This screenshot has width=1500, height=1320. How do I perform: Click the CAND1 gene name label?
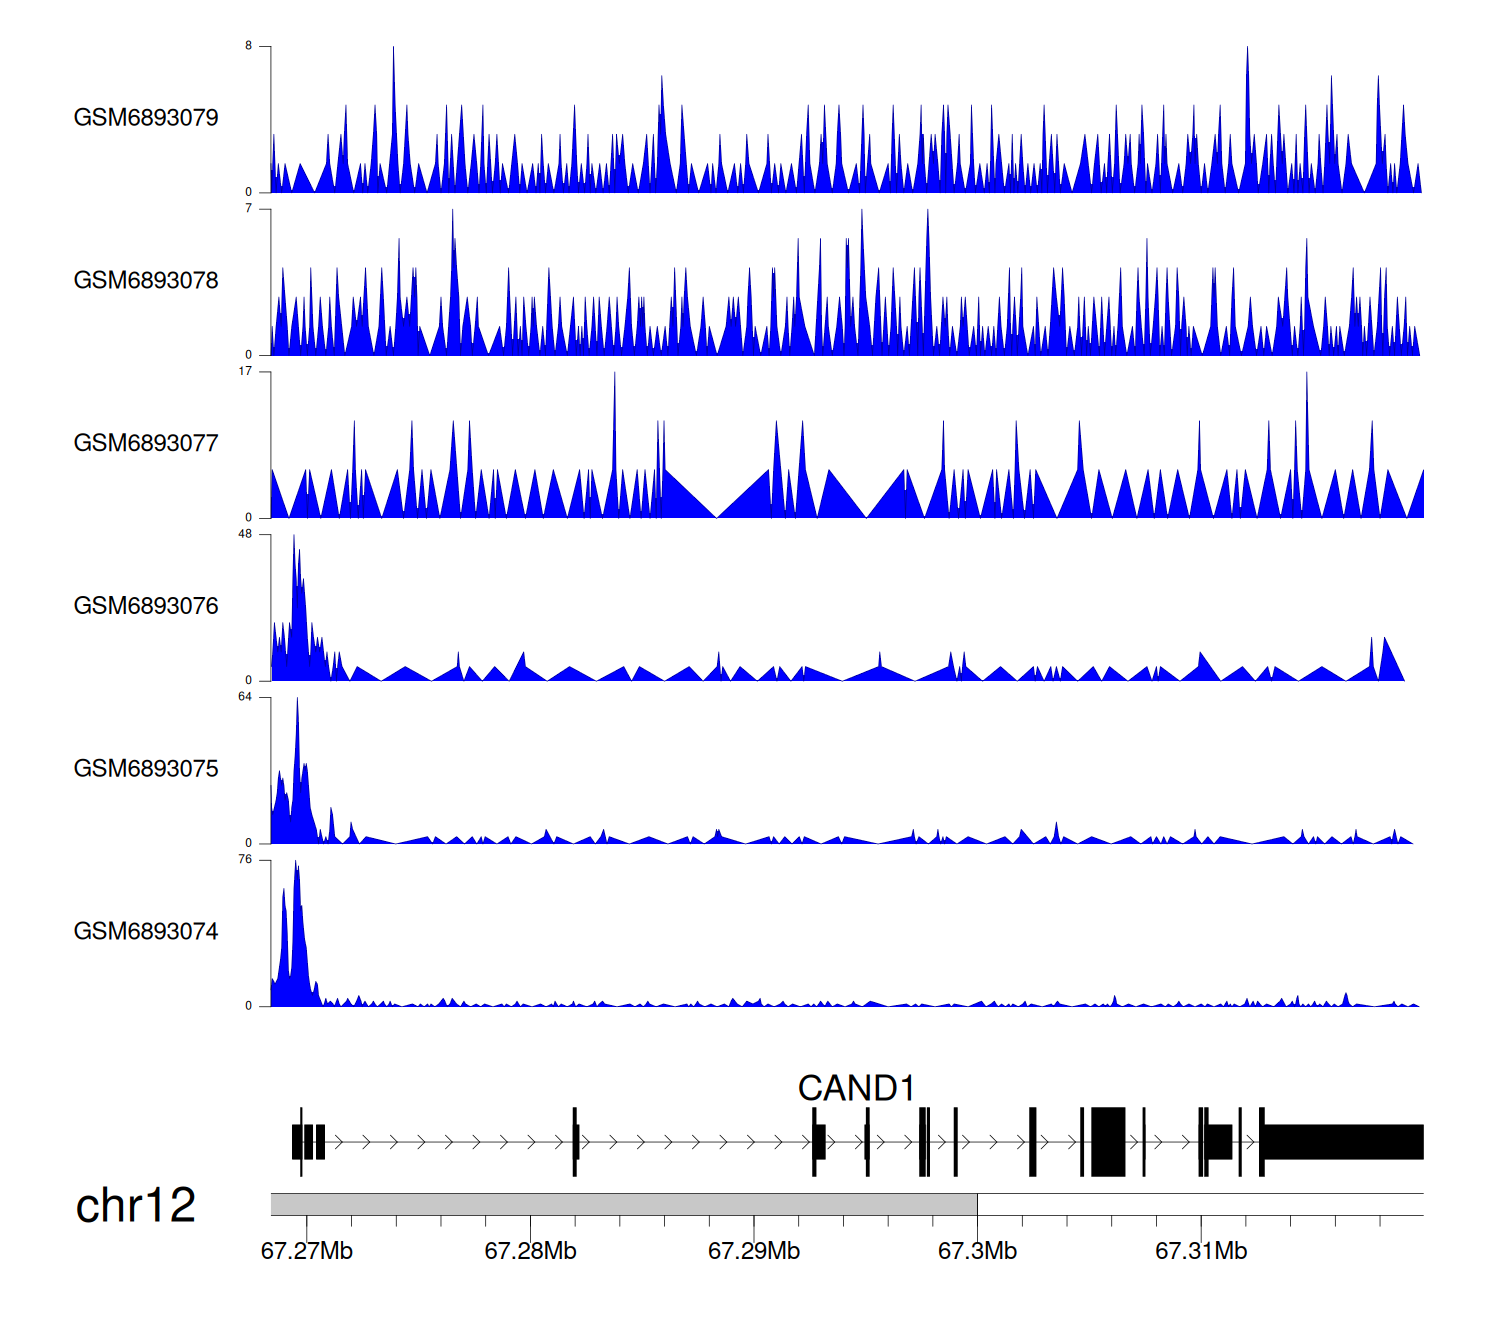point(856,1088)
